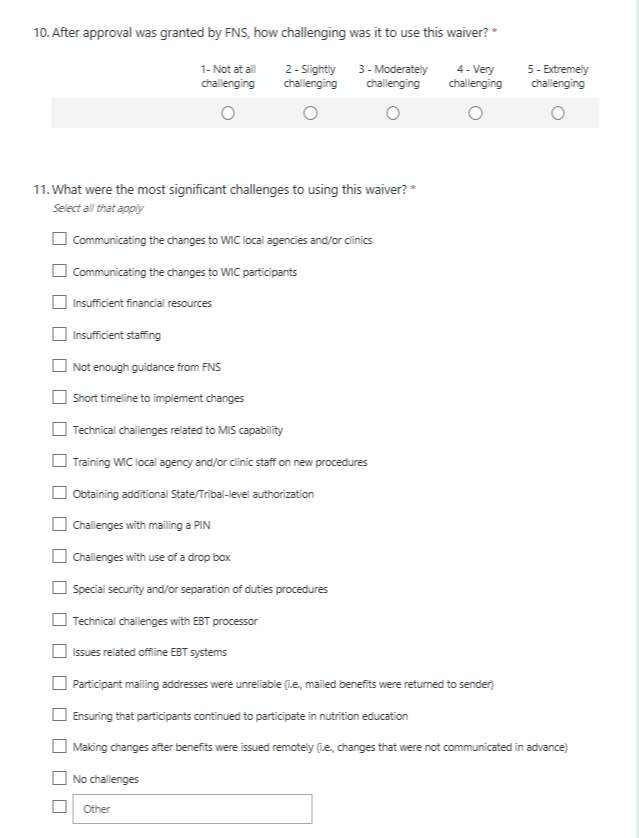Tick the 'No challenges' checkbox
This screenshot has height=838, width=639.
tap(60, 779)
